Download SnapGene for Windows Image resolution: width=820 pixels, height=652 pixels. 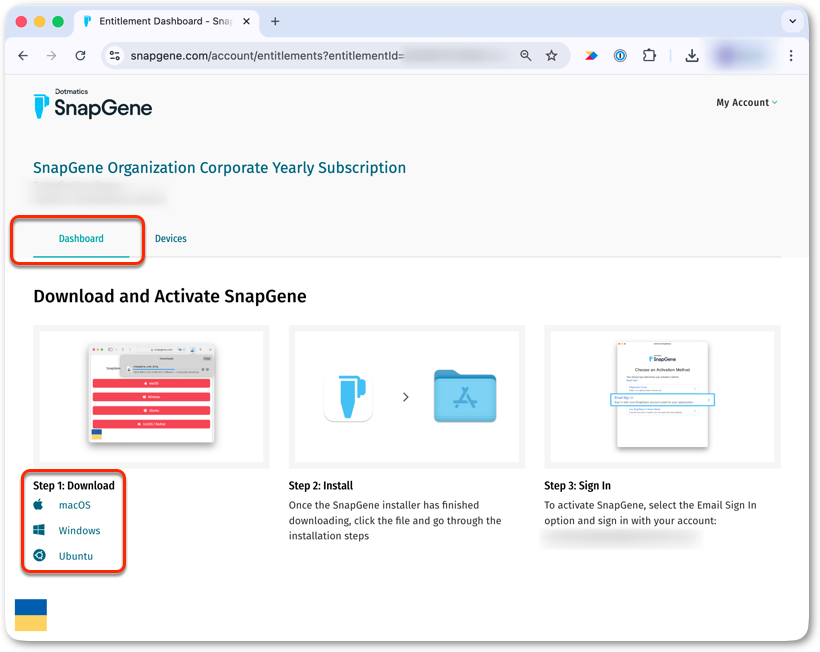[79, 530]
